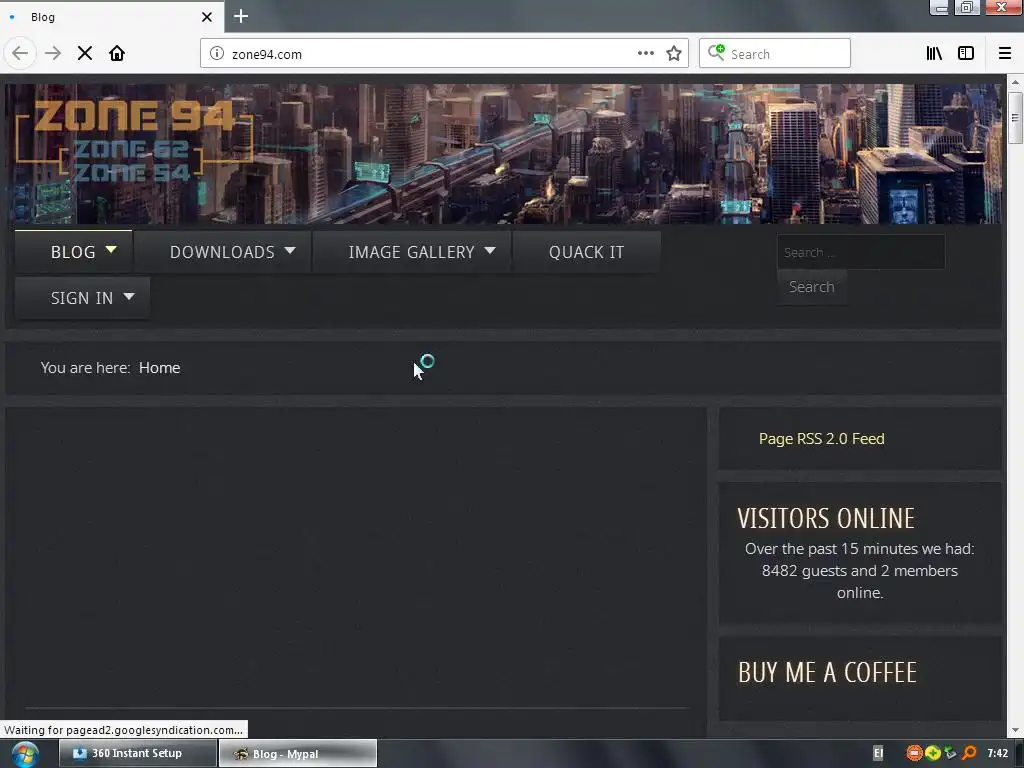
Task: Open the IMAGE GALLERY menu item
Action: pos(411,252)
